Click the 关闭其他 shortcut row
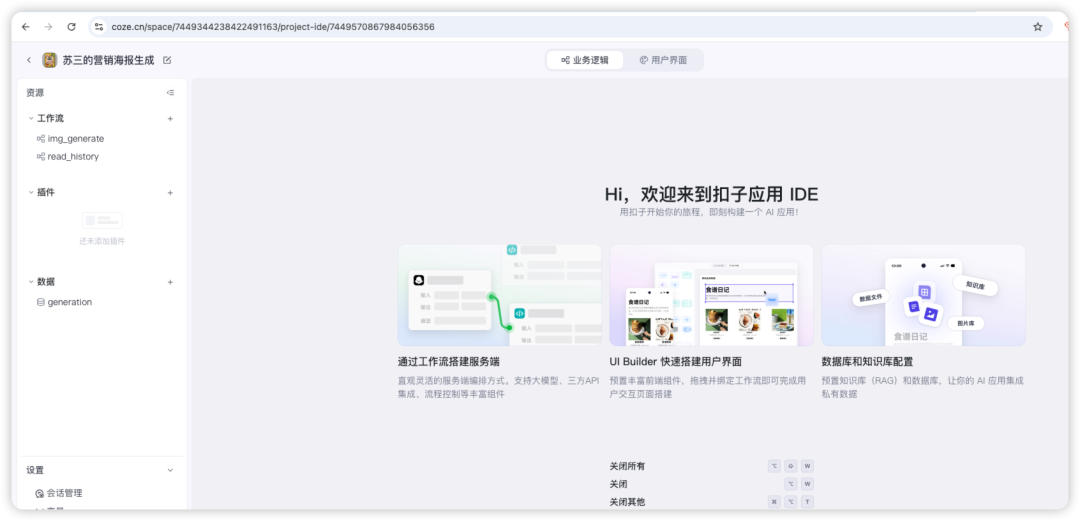Image resolution: width=1080 pixels, height=521 pixels. (x=712, y=502)
